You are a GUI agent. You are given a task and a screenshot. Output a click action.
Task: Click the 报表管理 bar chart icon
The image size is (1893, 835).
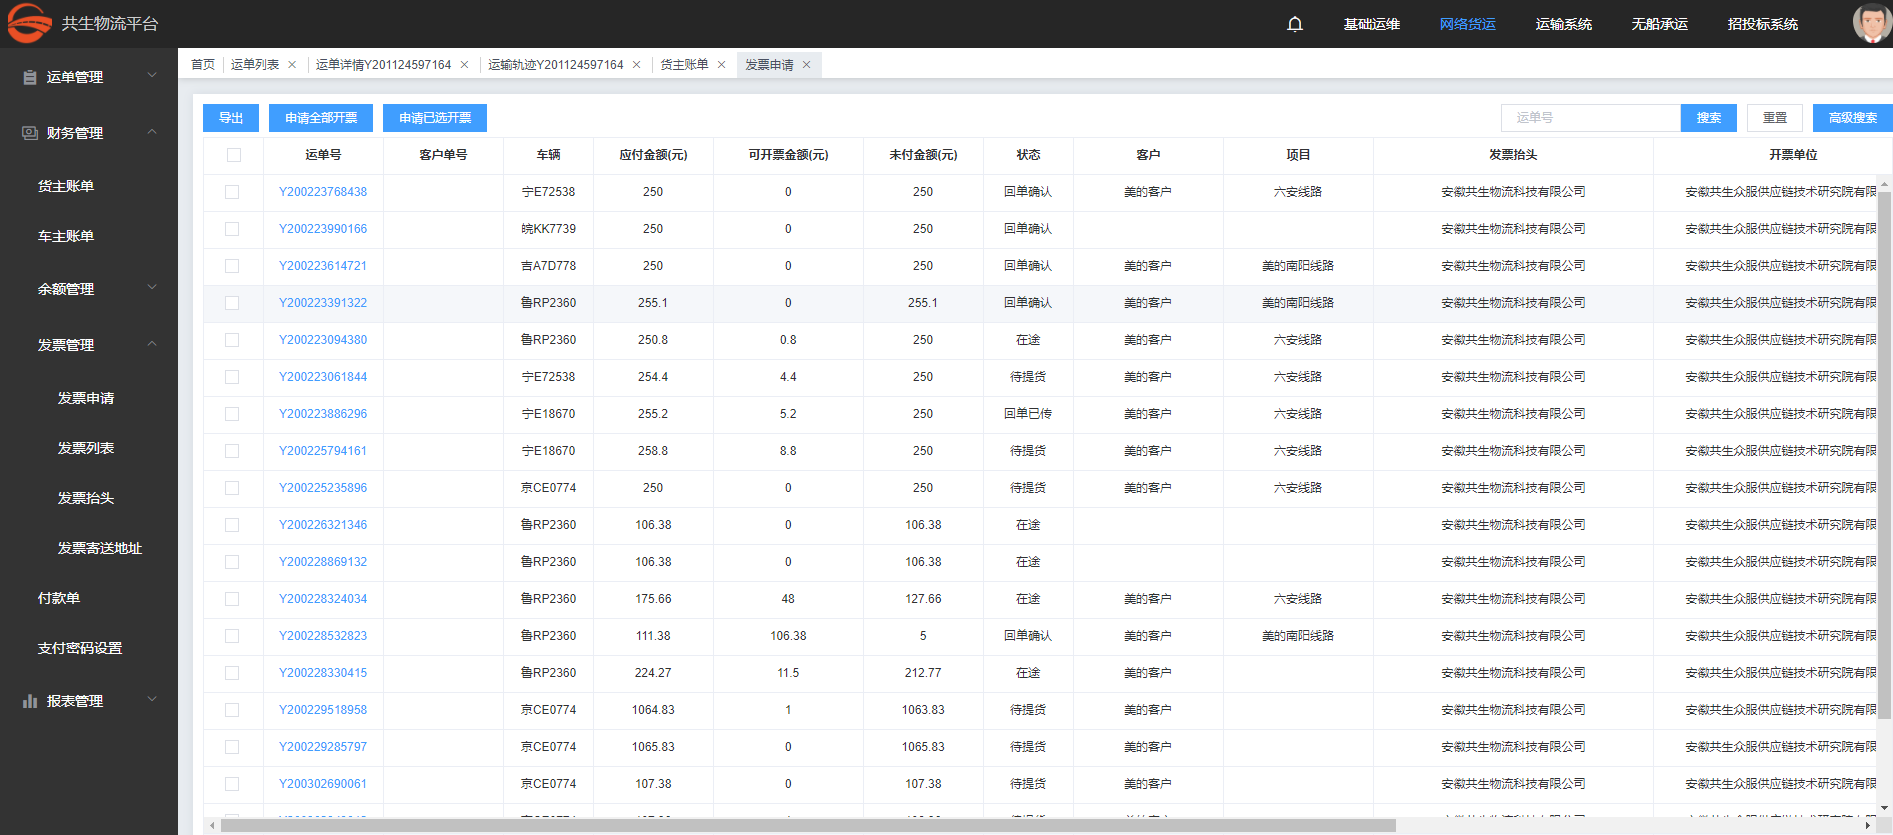point(30,701)
